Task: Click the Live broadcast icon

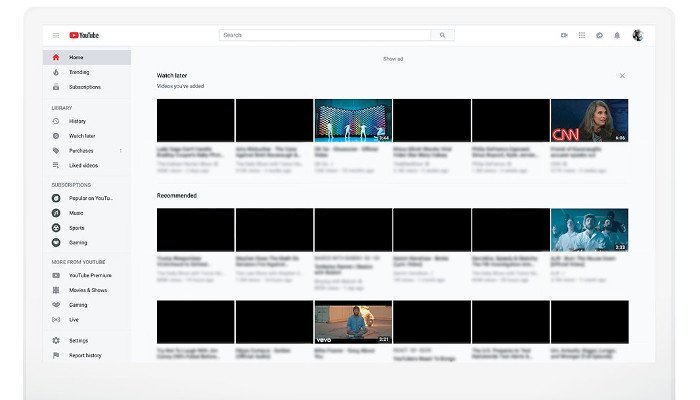Action: [56, 320]
